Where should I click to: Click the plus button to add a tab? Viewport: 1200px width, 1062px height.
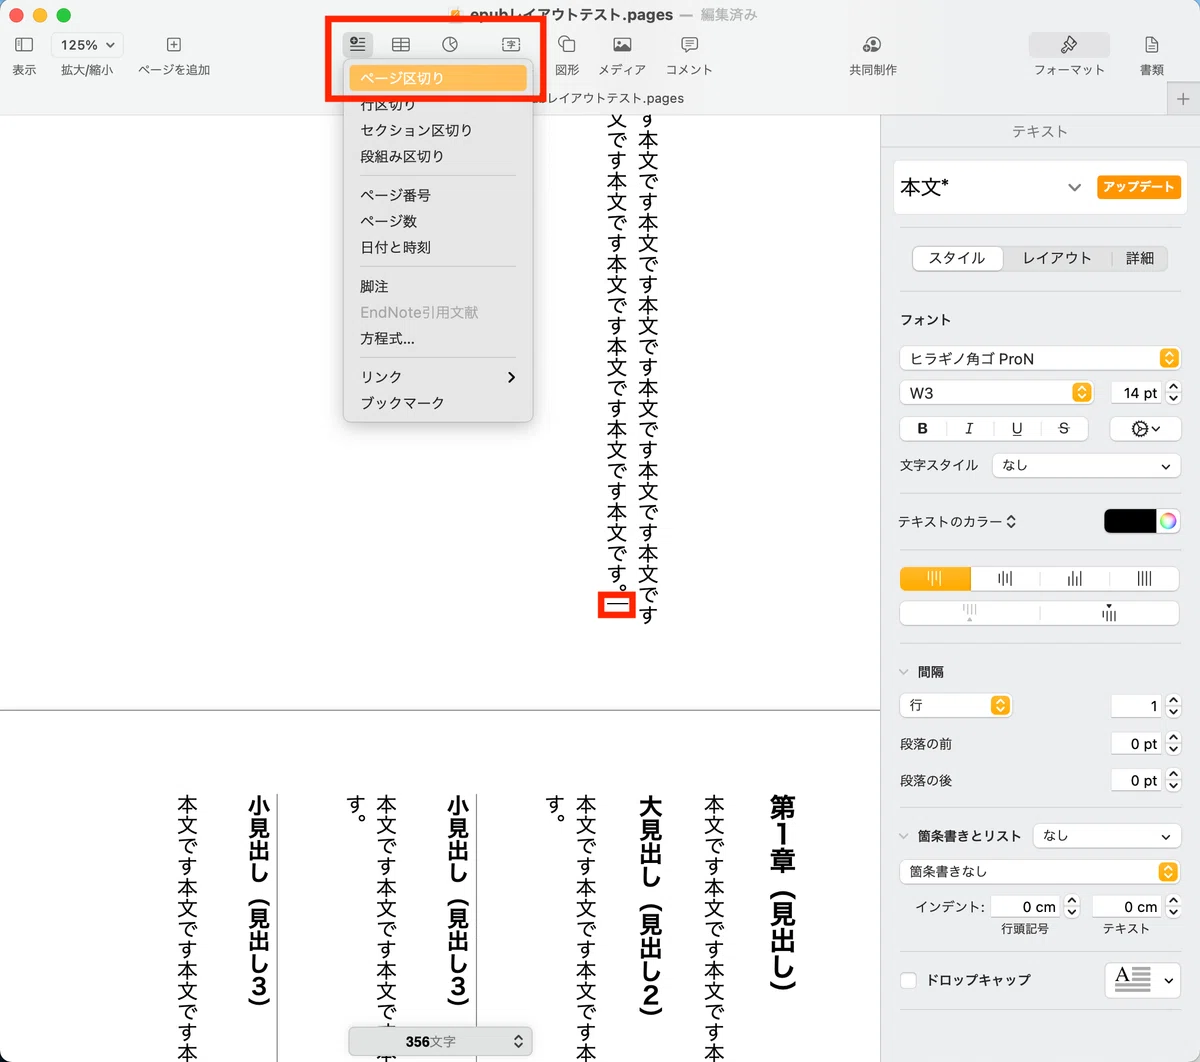click(x=1183, y=99)
